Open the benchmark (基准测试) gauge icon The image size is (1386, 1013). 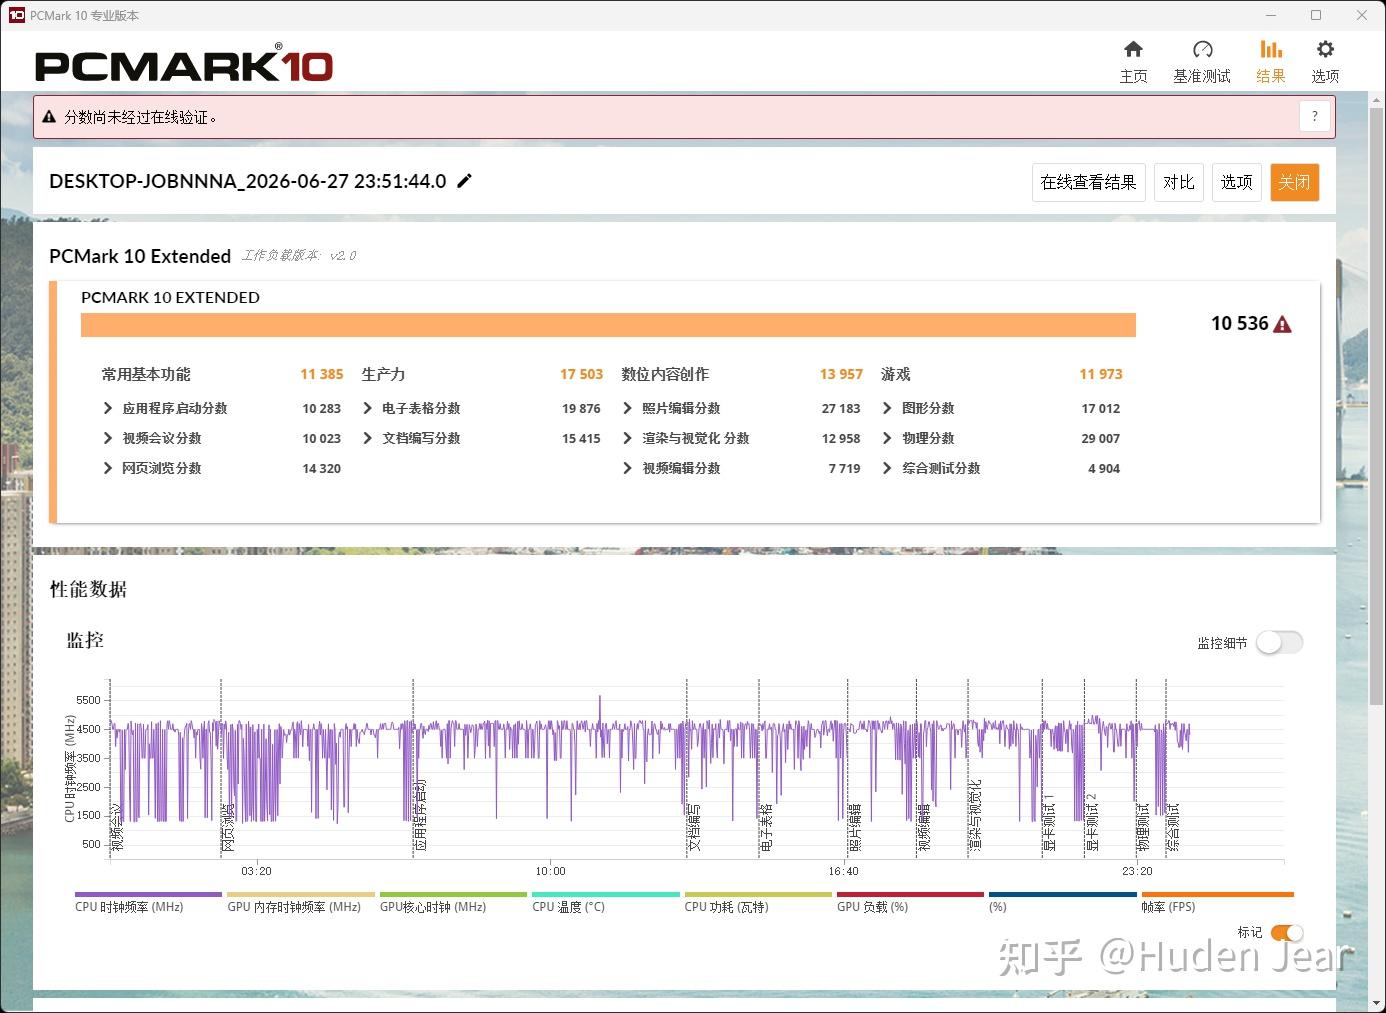pos(1202,50)
